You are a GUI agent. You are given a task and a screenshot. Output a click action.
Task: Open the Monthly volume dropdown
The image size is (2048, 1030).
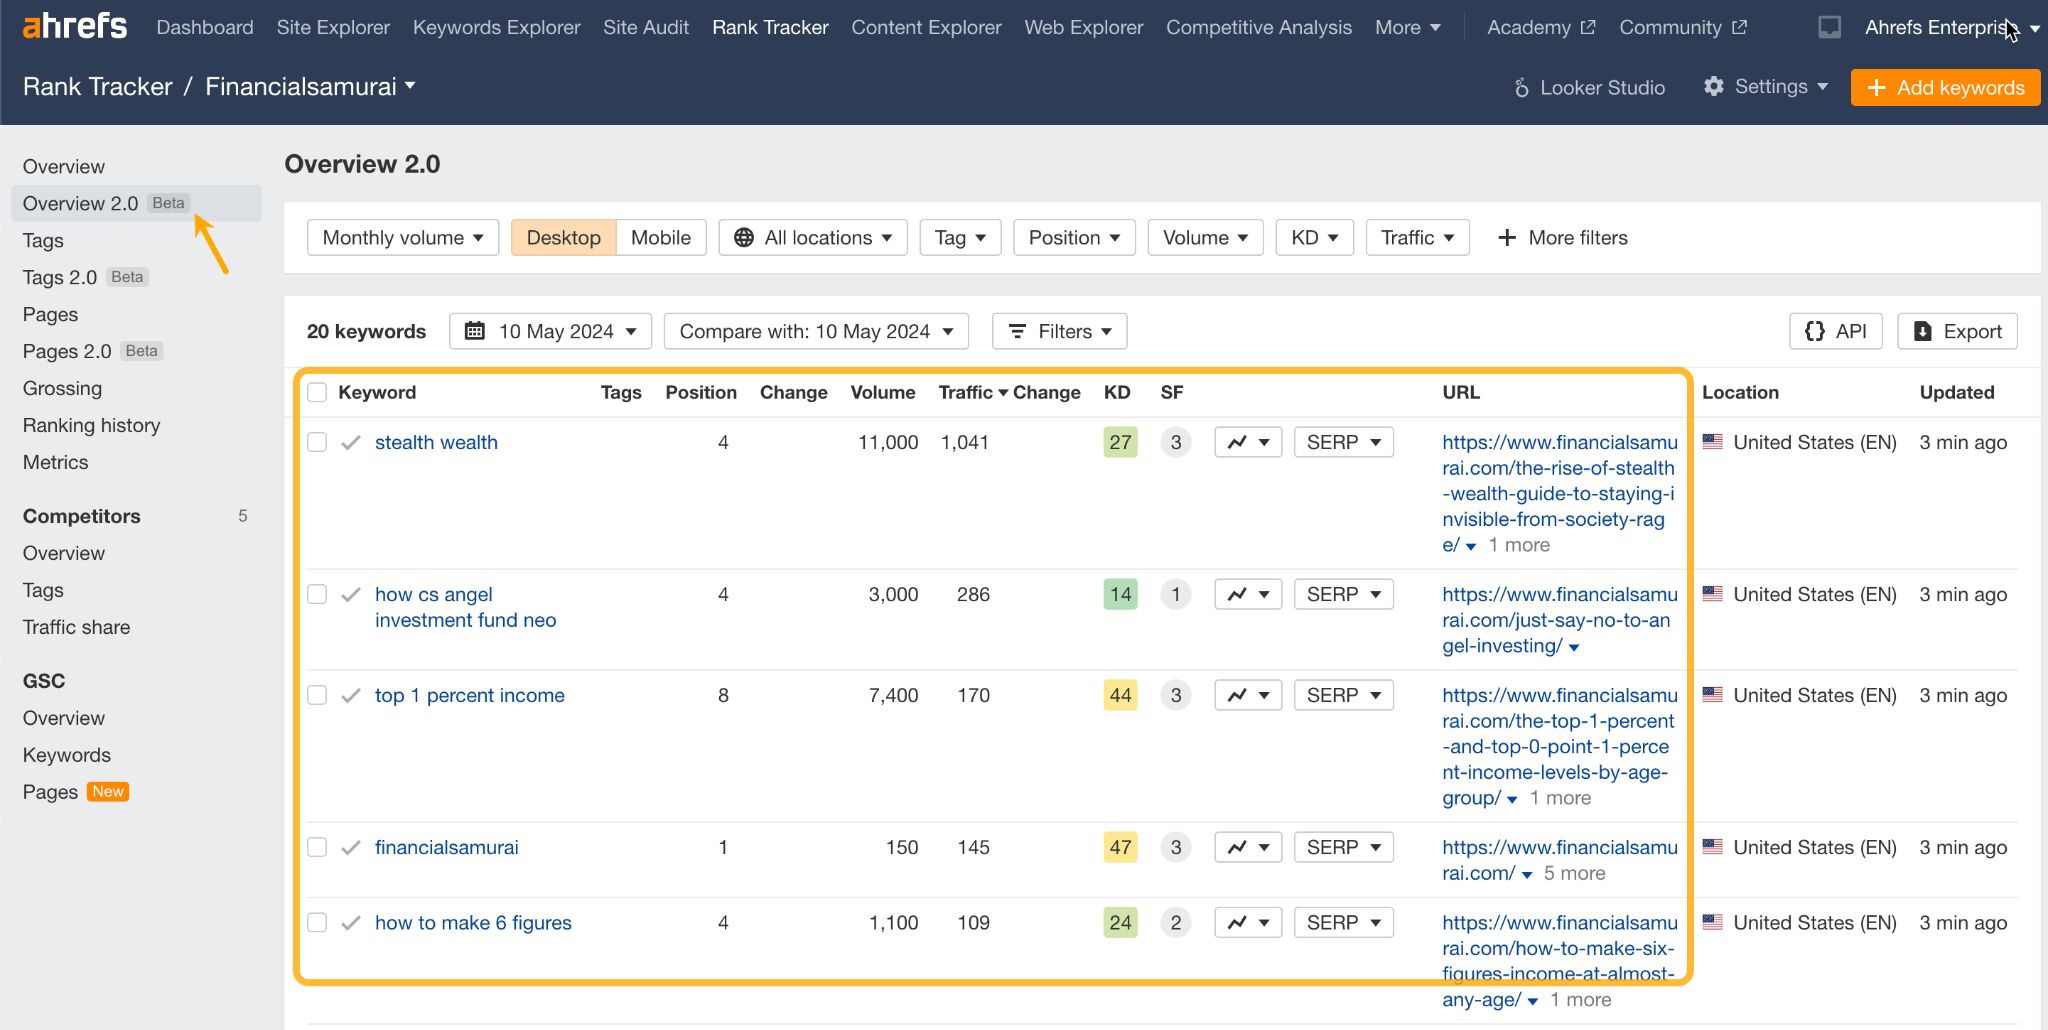coord(402,237)
